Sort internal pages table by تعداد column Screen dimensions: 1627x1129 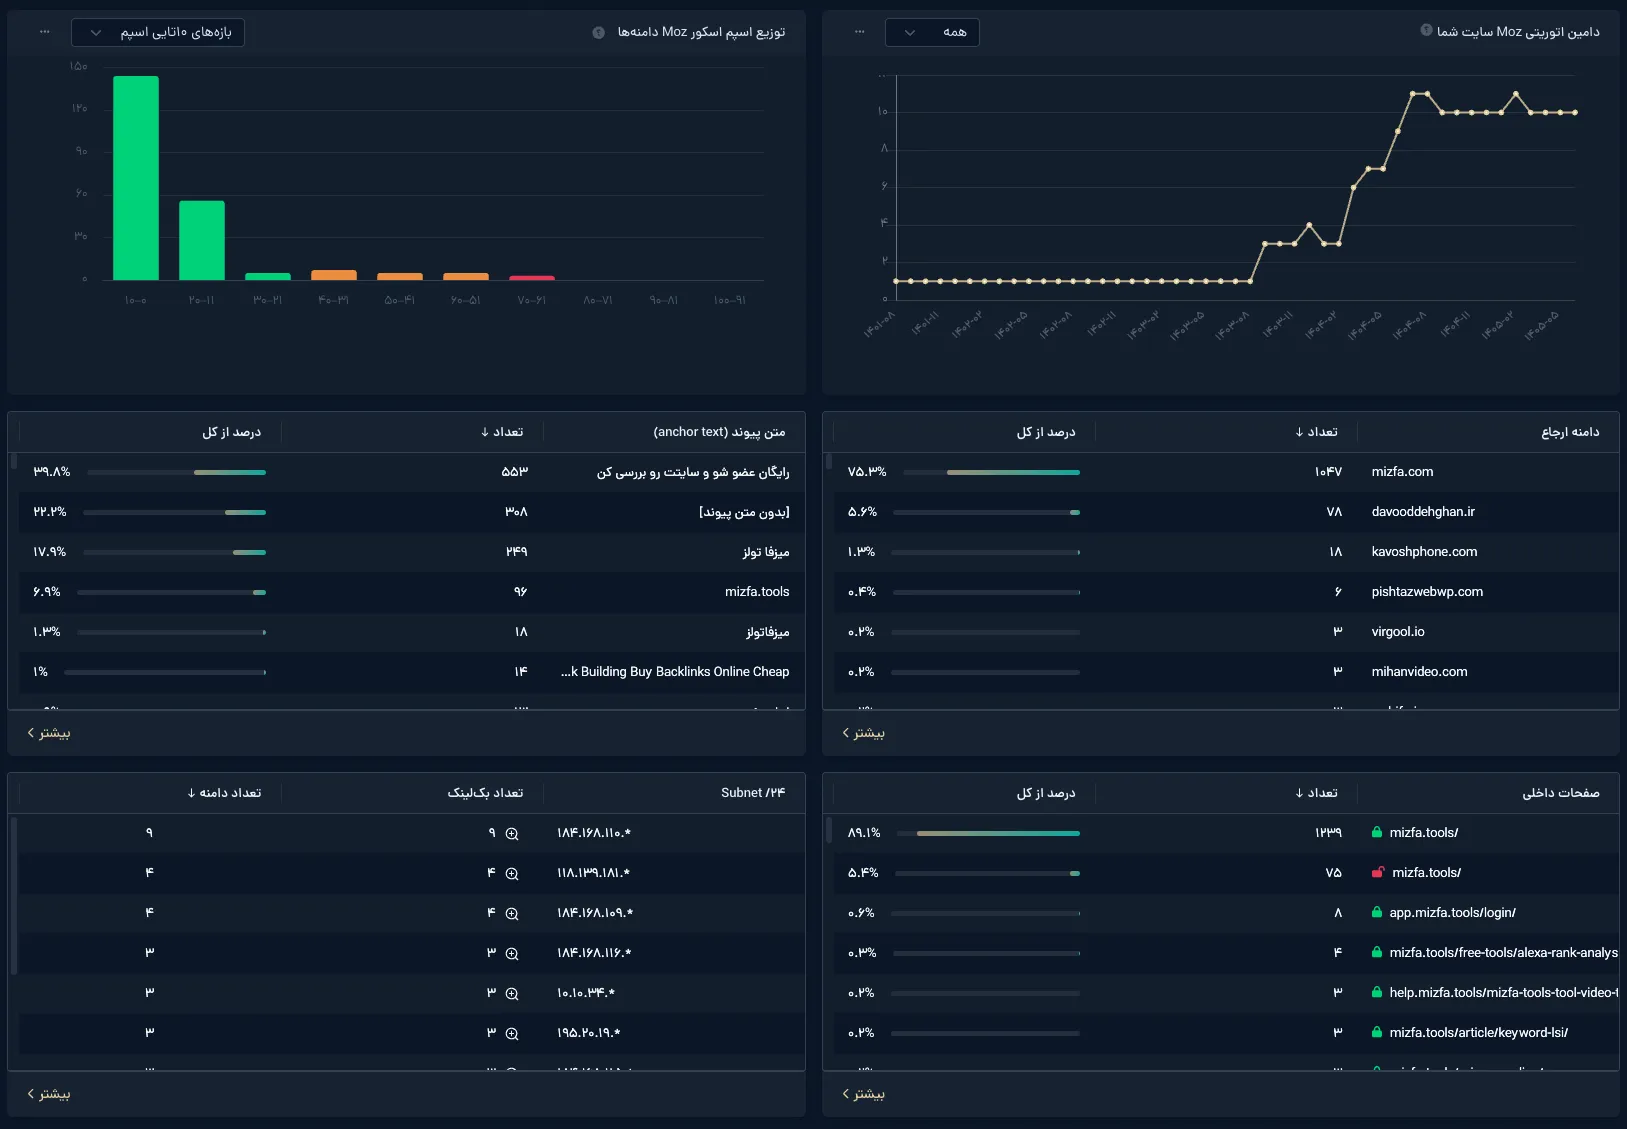[x=1316, y=793]
